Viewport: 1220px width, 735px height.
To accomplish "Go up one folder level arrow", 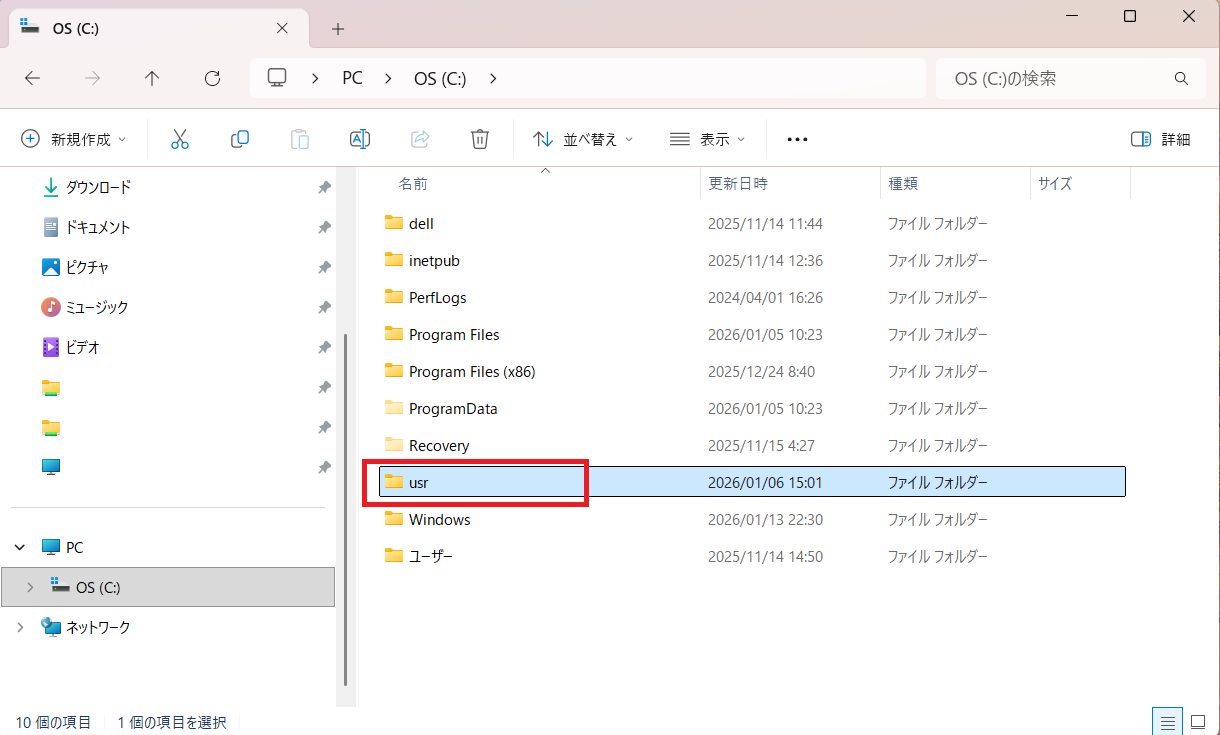I will point(152,78).
